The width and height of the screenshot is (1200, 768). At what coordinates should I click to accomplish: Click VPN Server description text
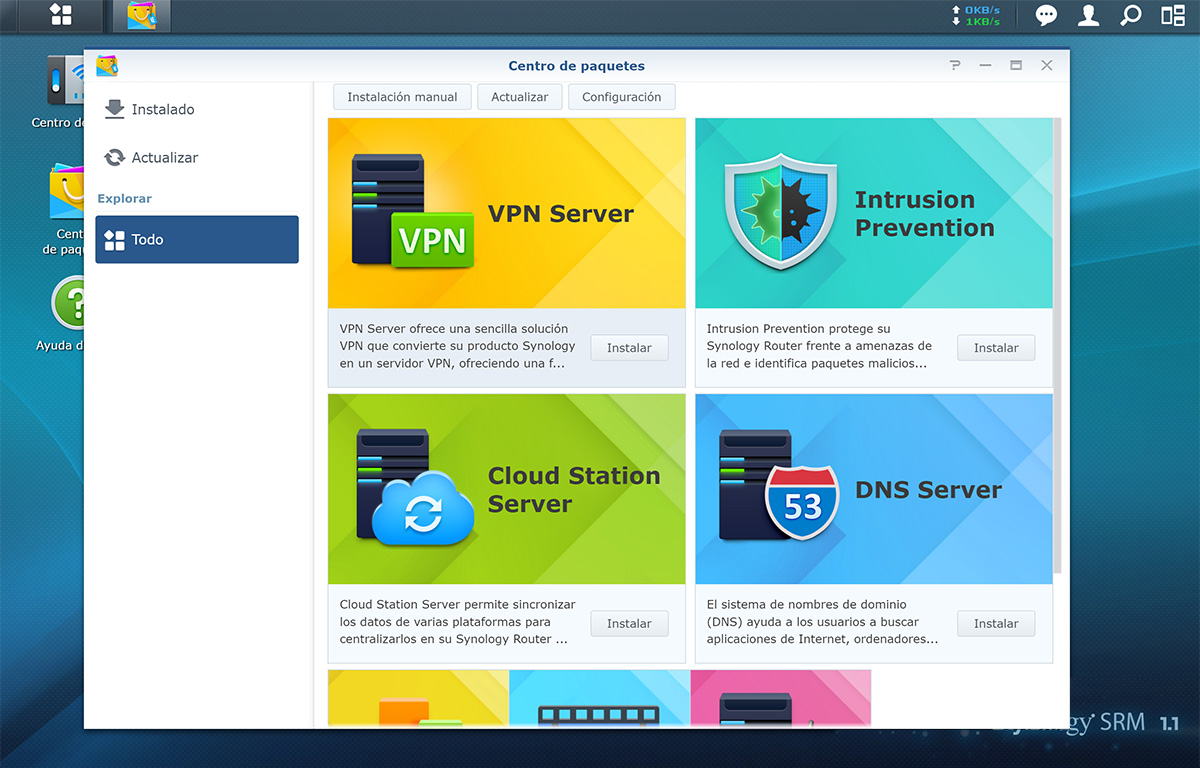pyautogui.click(x=457, y=346)
